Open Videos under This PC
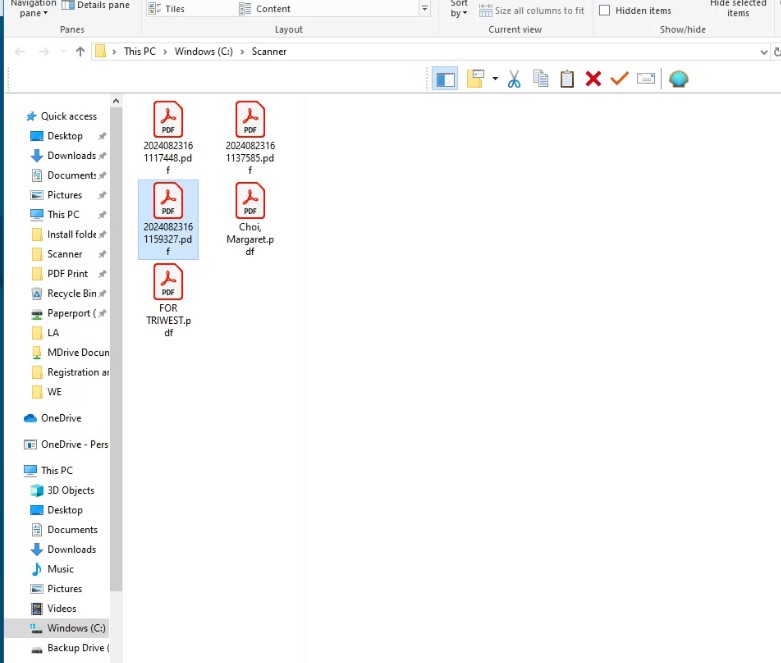Screen dimensions: 781x663 [x=53, y=608]
